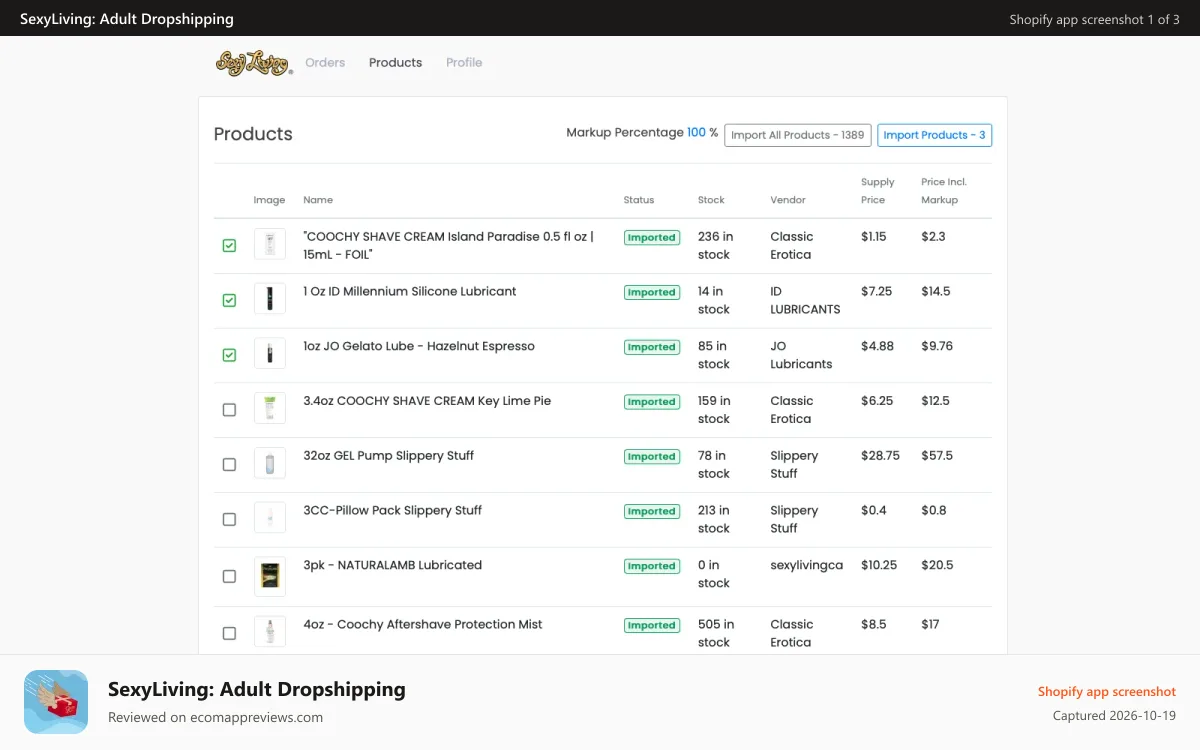
Task: Click product name 3CC-Pillow Pack Slippery Stuff
Action: tap(393, 510)
